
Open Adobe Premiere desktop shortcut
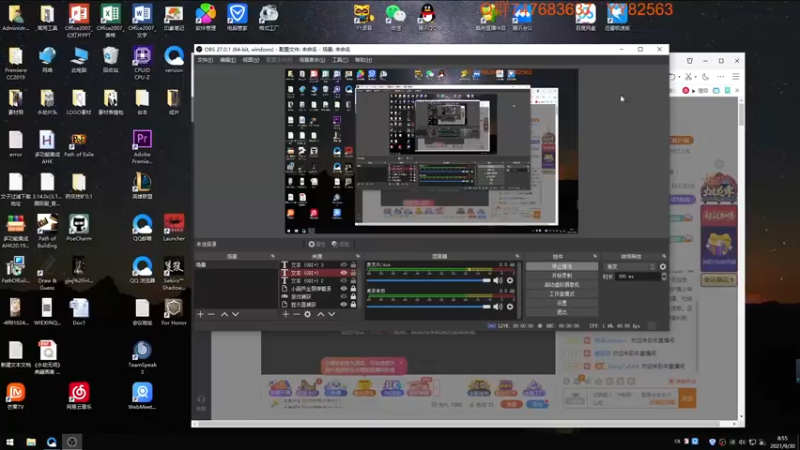tap(142, 147)
